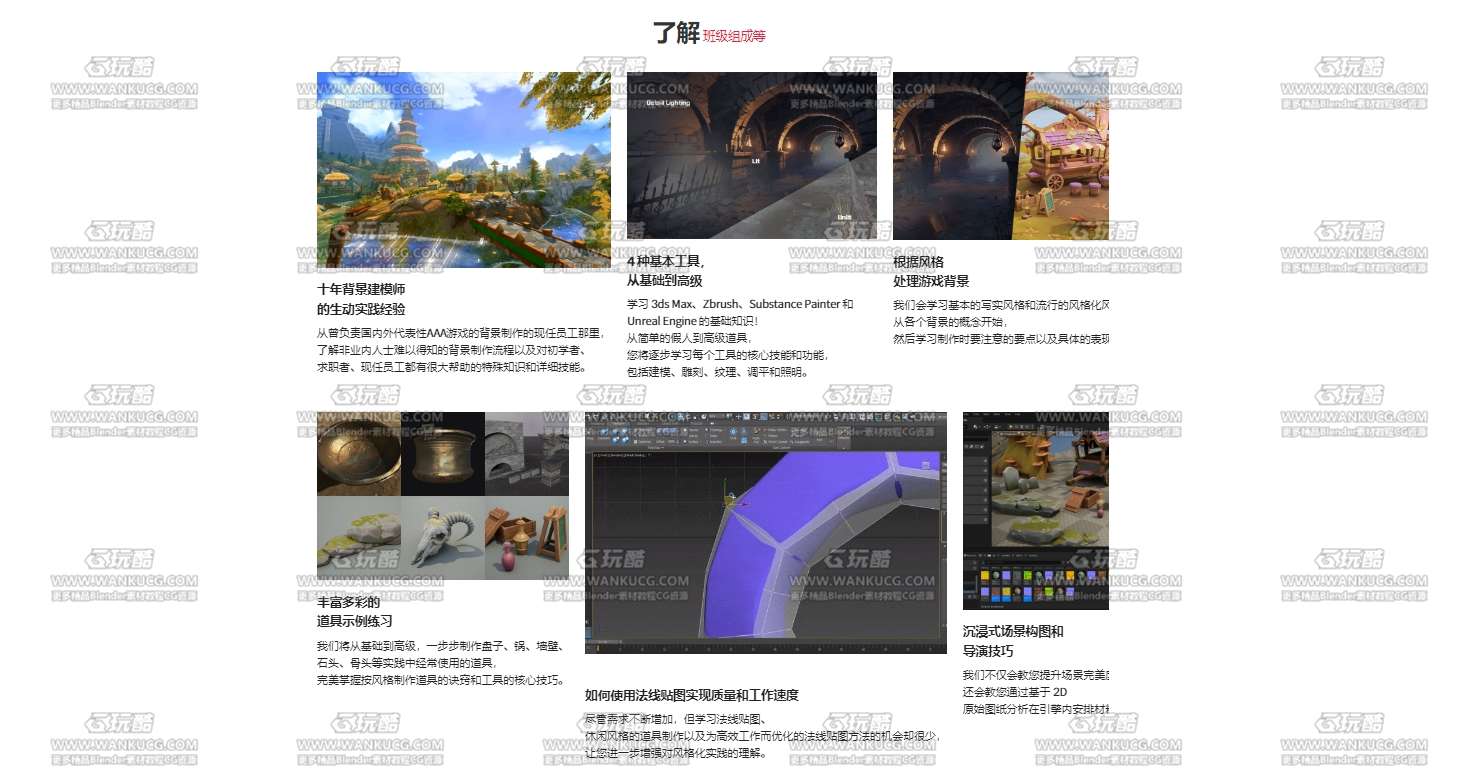The width and height of the screenshot is (1480, 782).
Task: Click heading line "从基础到高级"
Action: pyautogui.click(x=665, y=281)
